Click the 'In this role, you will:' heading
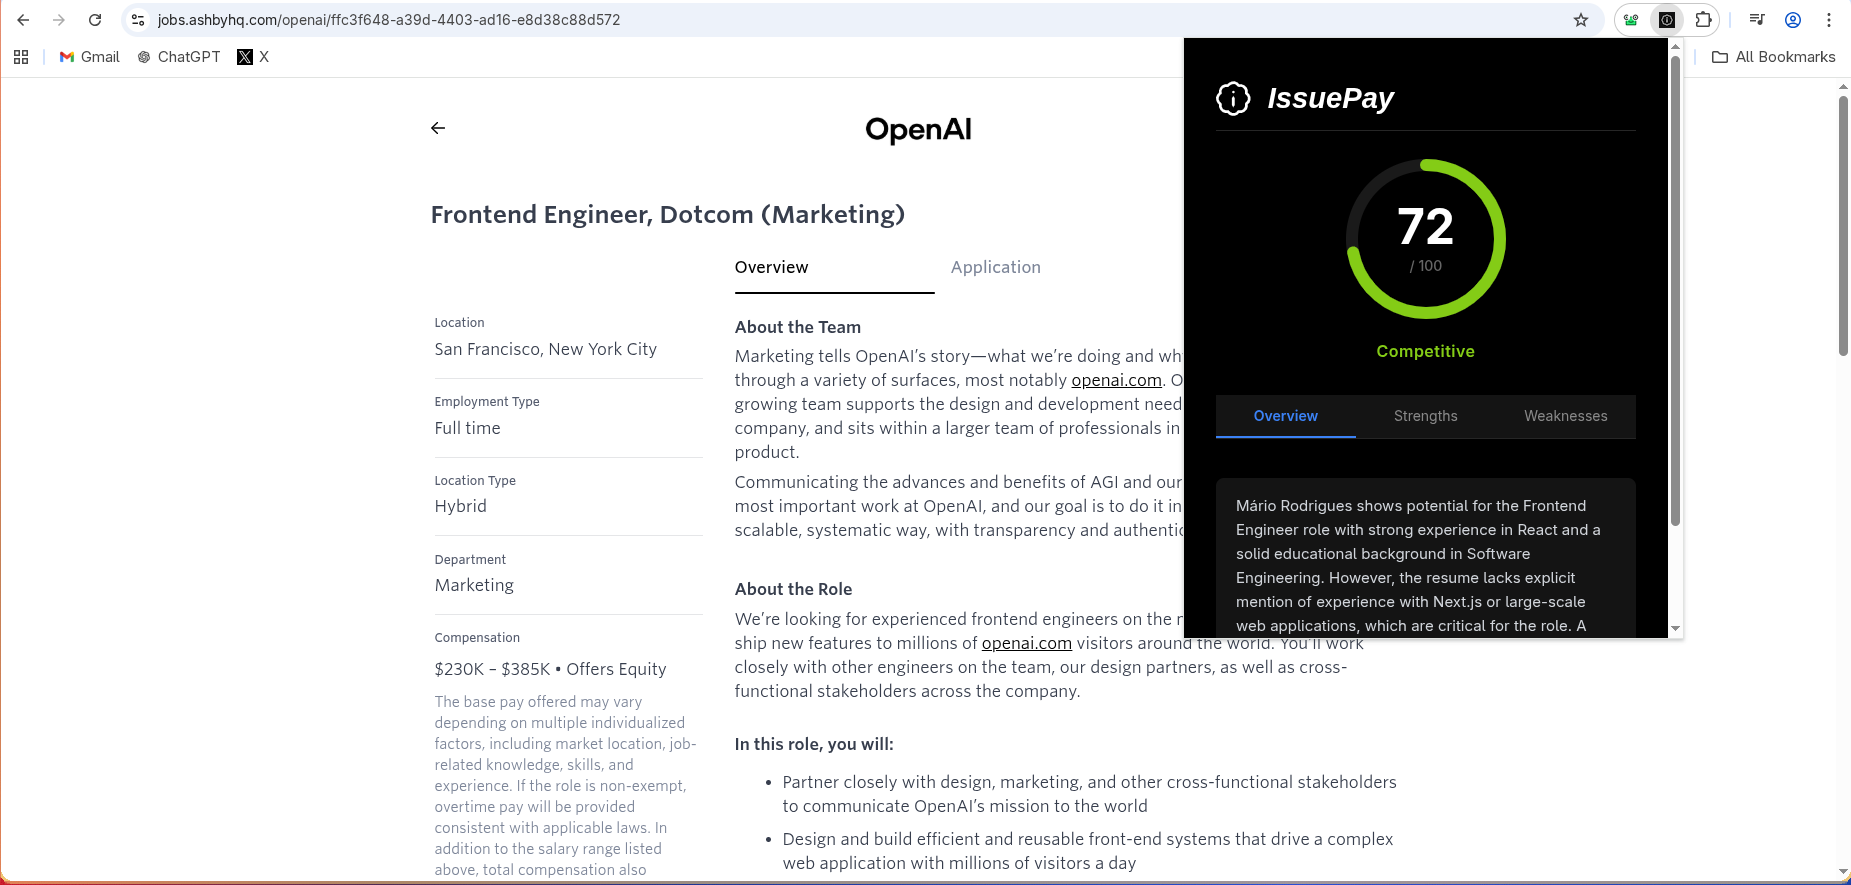The height and width of the screenshot is (885, 1851). (814, 744)
